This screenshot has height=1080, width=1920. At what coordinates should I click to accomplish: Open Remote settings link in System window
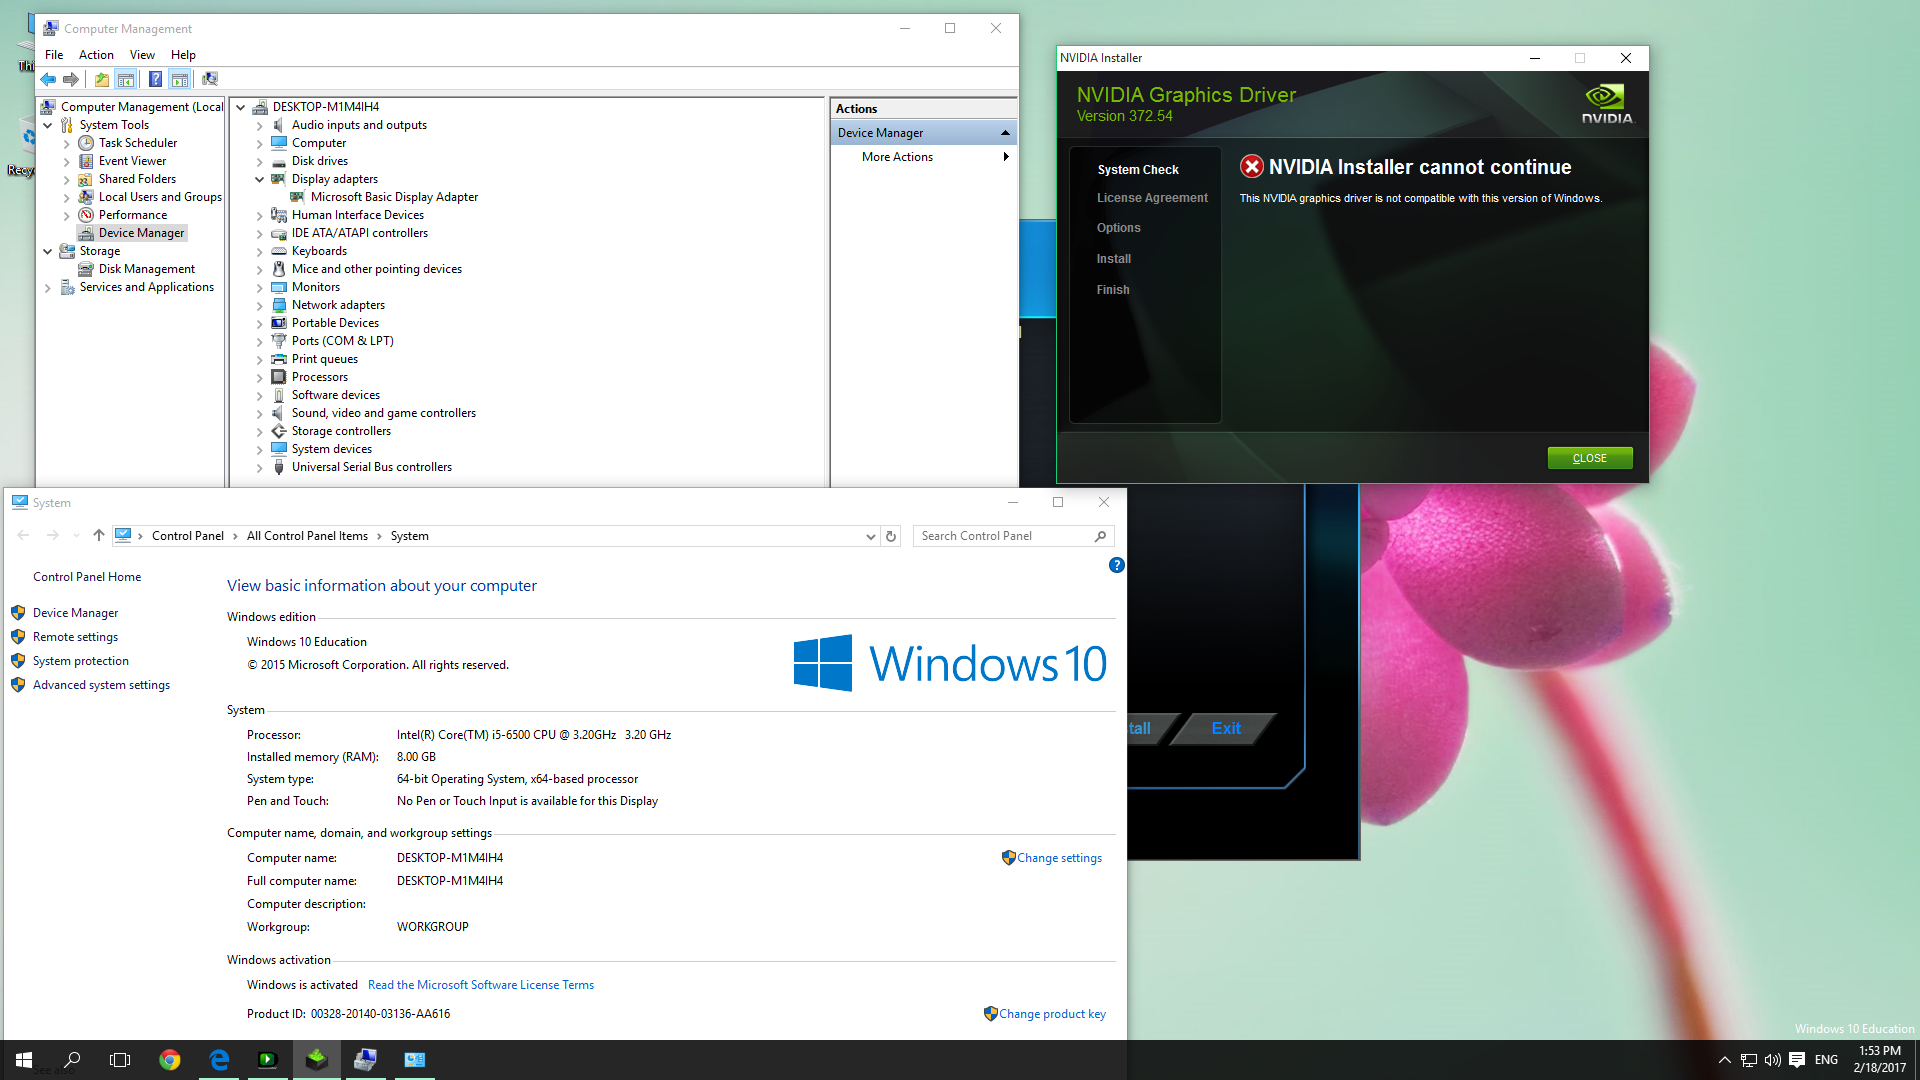click(75, 637)
